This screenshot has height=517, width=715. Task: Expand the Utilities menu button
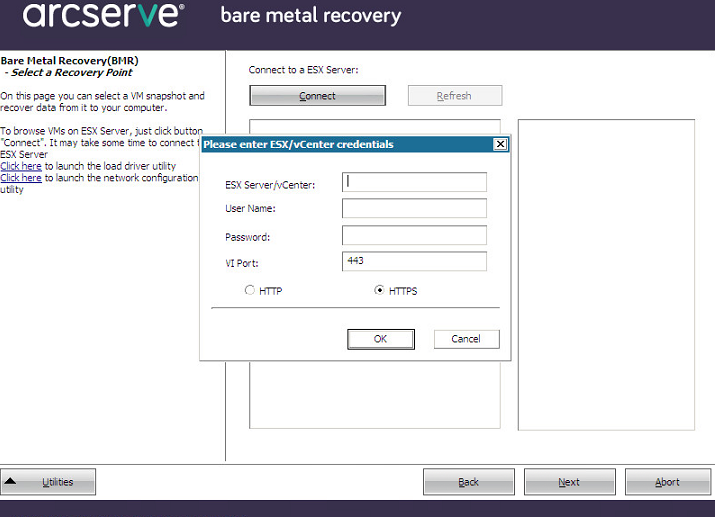pos(48,482)
